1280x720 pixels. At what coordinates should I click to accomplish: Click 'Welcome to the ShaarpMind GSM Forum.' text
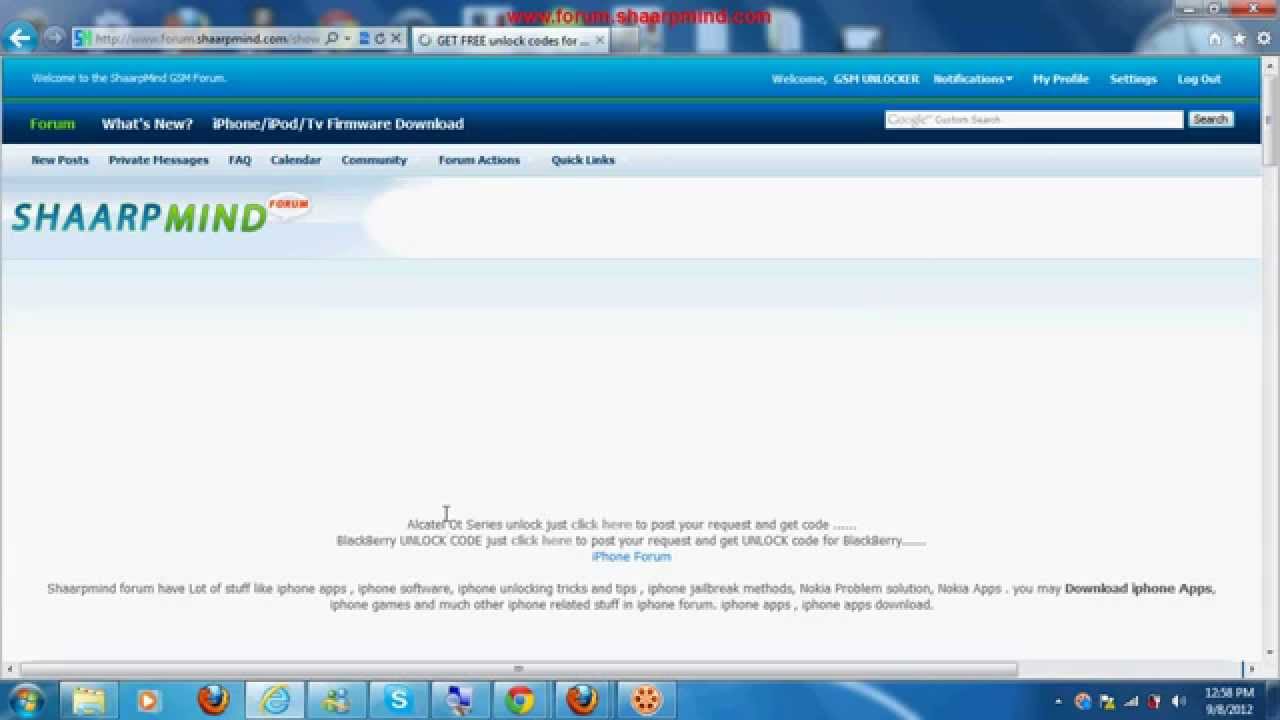tap(129, 78)
